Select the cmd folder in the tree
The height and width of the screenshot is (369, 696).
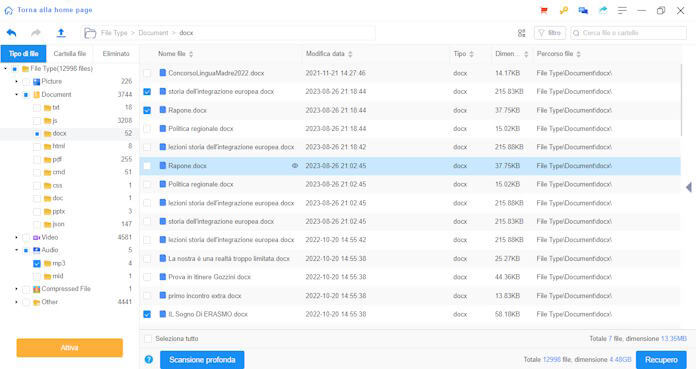pyautogui.click(x=54, y=172)
